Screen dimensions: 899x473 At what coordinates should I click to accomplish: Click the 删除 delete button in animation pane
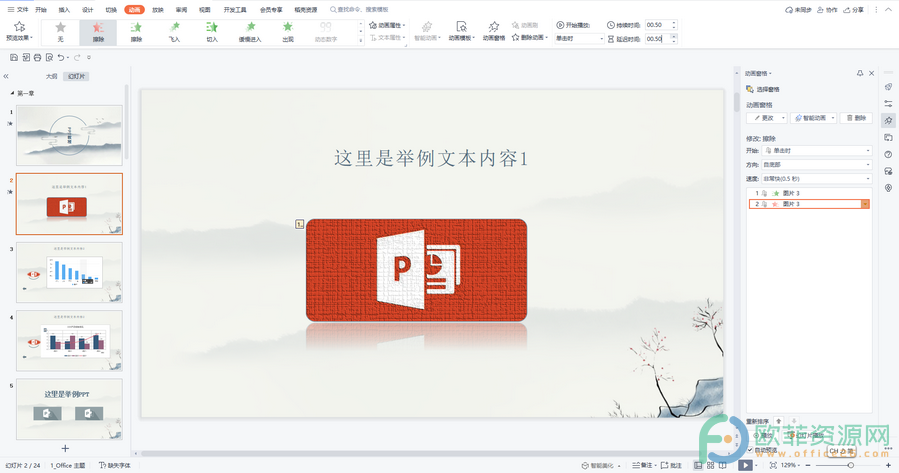click(x=857, y=118)
